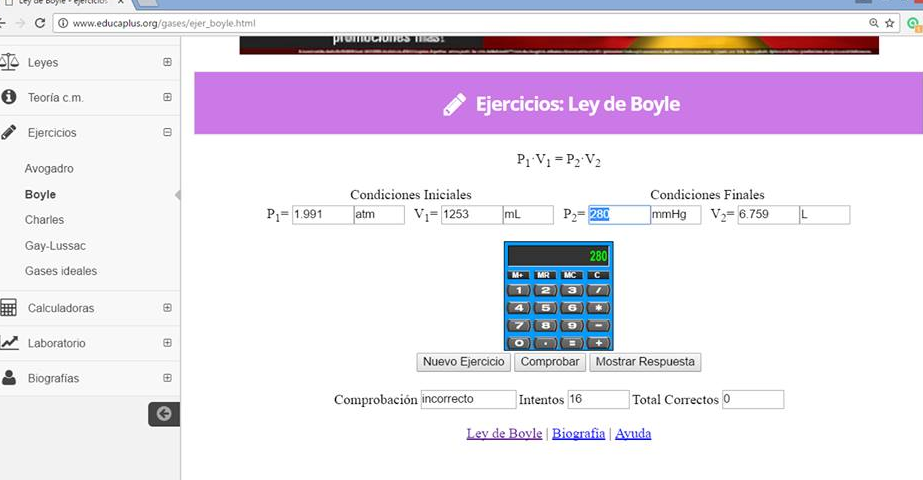Image resolution: width=923 pixels, height=480 pixels.
Task: Click calculator digit 1 key
Action: [519, 290]
